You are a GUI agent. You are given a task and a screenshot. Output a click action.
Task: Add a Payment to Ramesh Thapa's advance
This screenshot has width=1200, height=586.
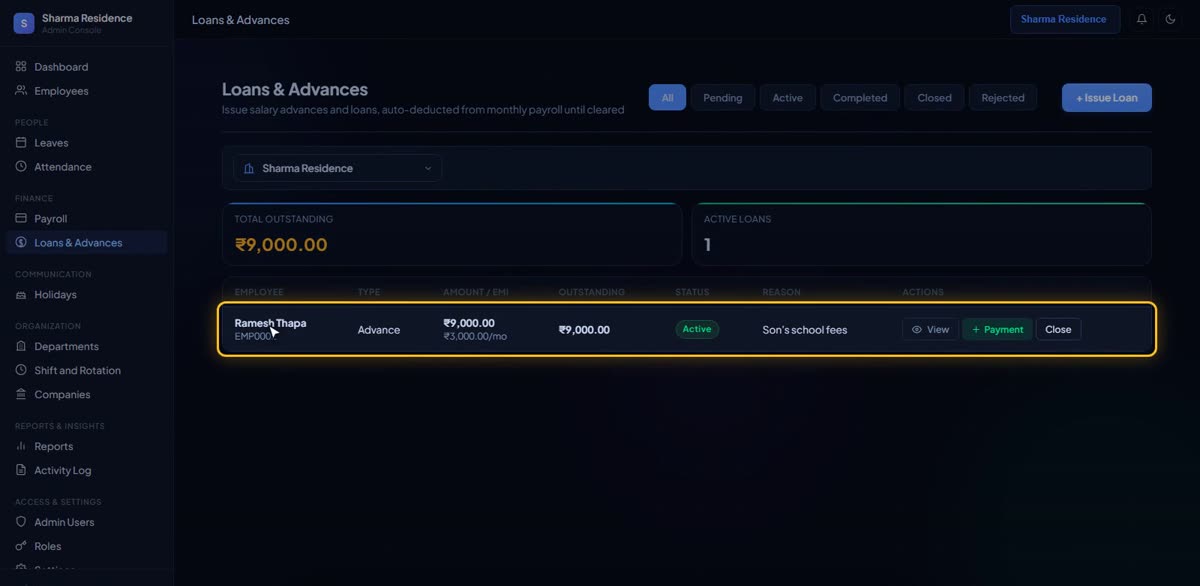pos(997,329)
